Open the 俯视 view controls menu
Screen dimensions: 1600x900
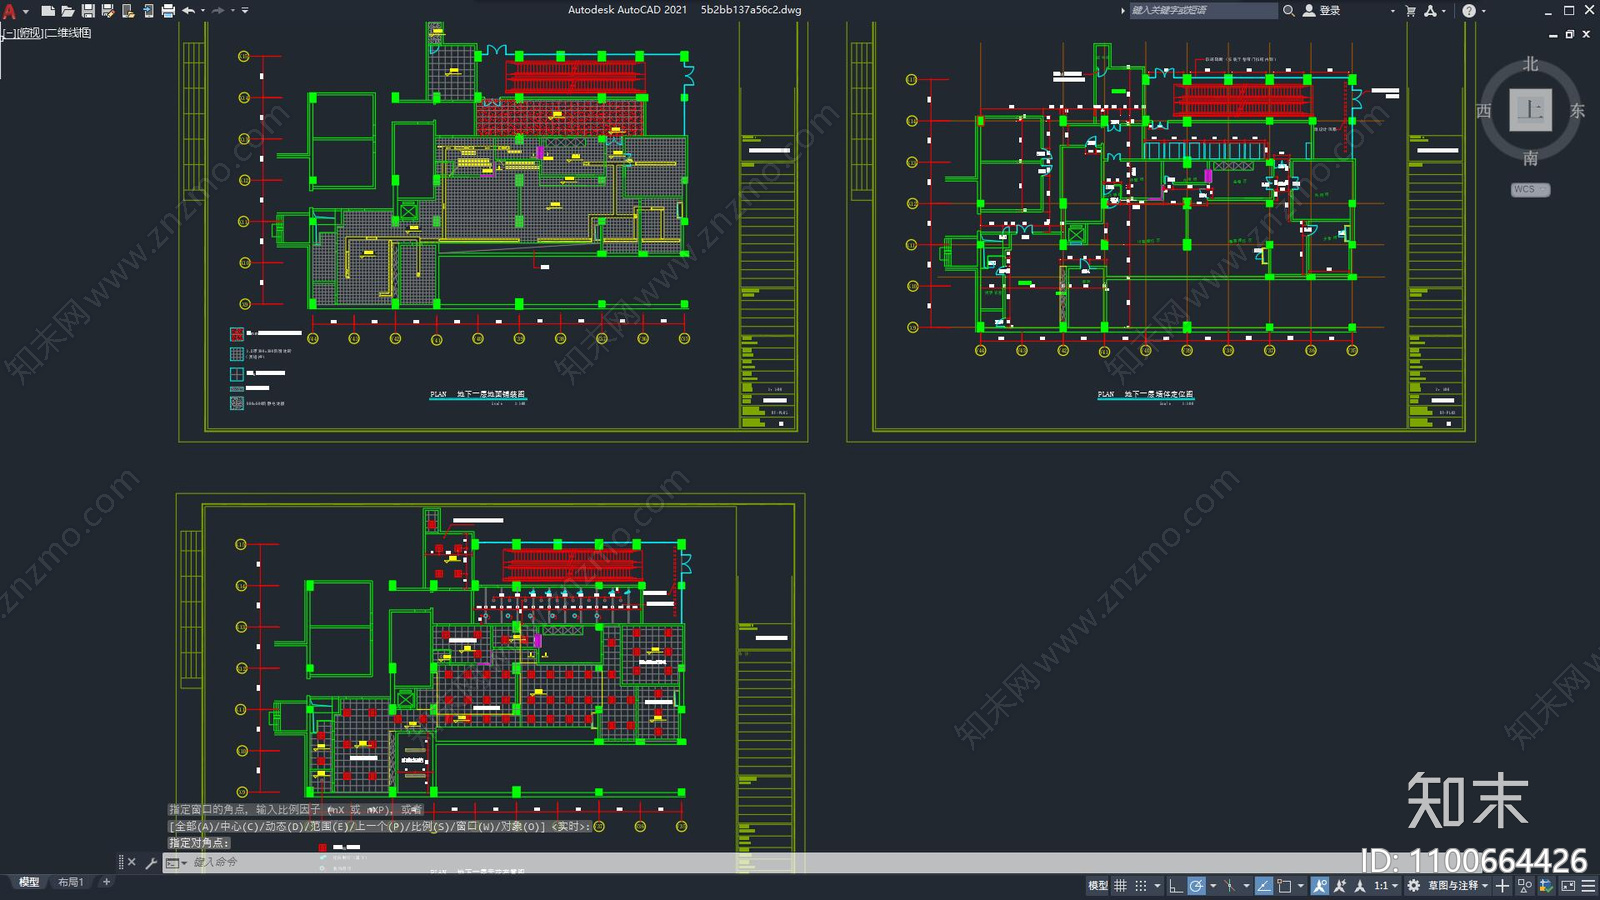[x=29, y=33]
